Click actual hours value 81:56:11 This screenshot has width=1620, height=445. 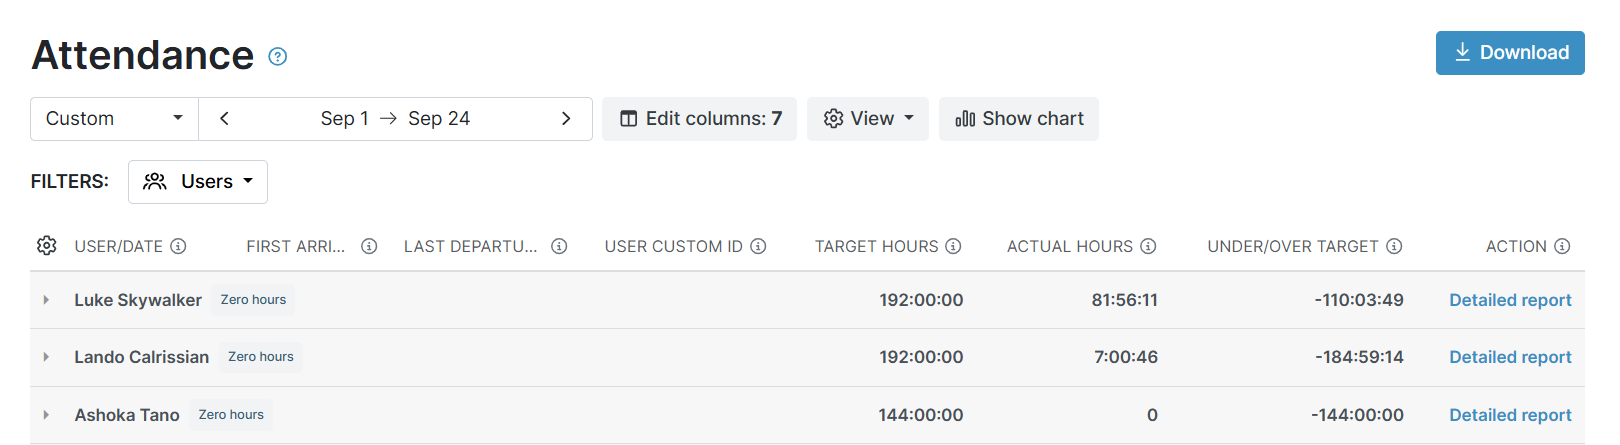pos(1124,300)
